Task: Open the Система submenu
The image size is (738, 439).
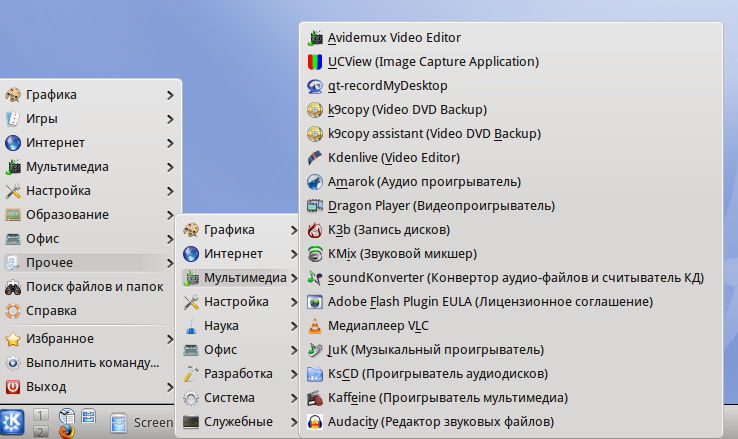Action: 240,398
